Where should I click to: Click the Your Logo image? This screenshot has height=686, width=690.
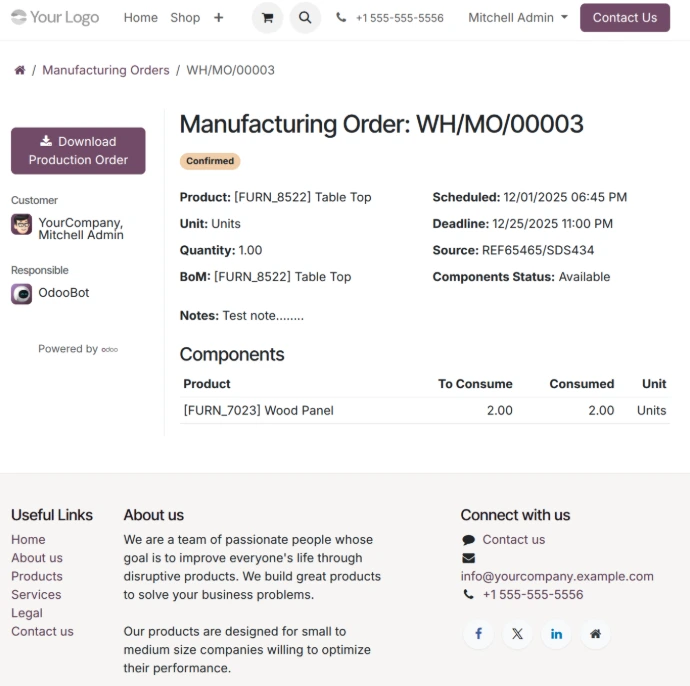(55, 17)
